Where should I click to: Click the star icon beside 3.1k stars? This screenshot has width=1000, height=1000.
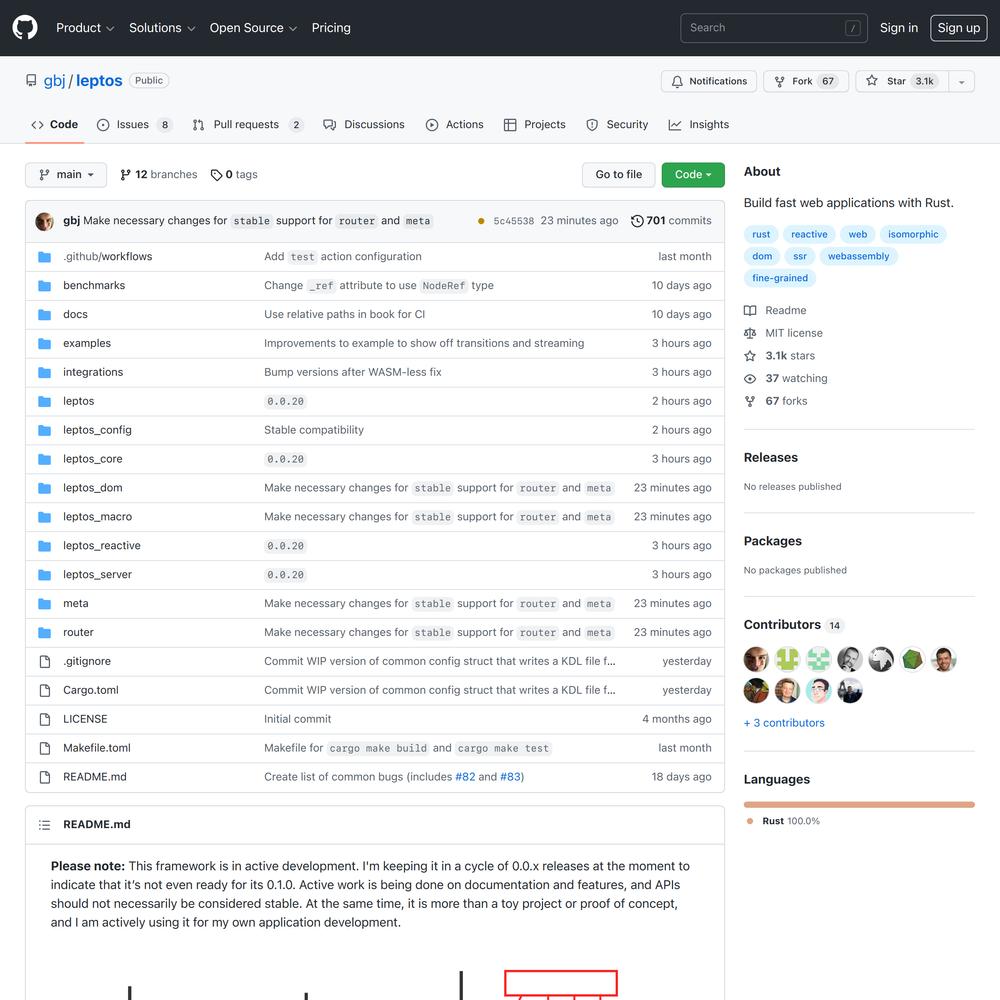(x=750, y=356)
